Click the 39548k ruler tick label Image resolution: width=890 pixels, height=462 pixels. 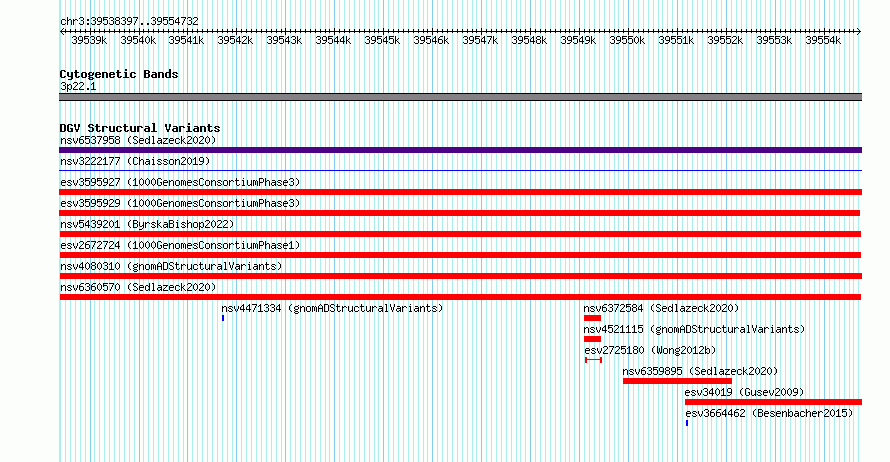(529, 40)
